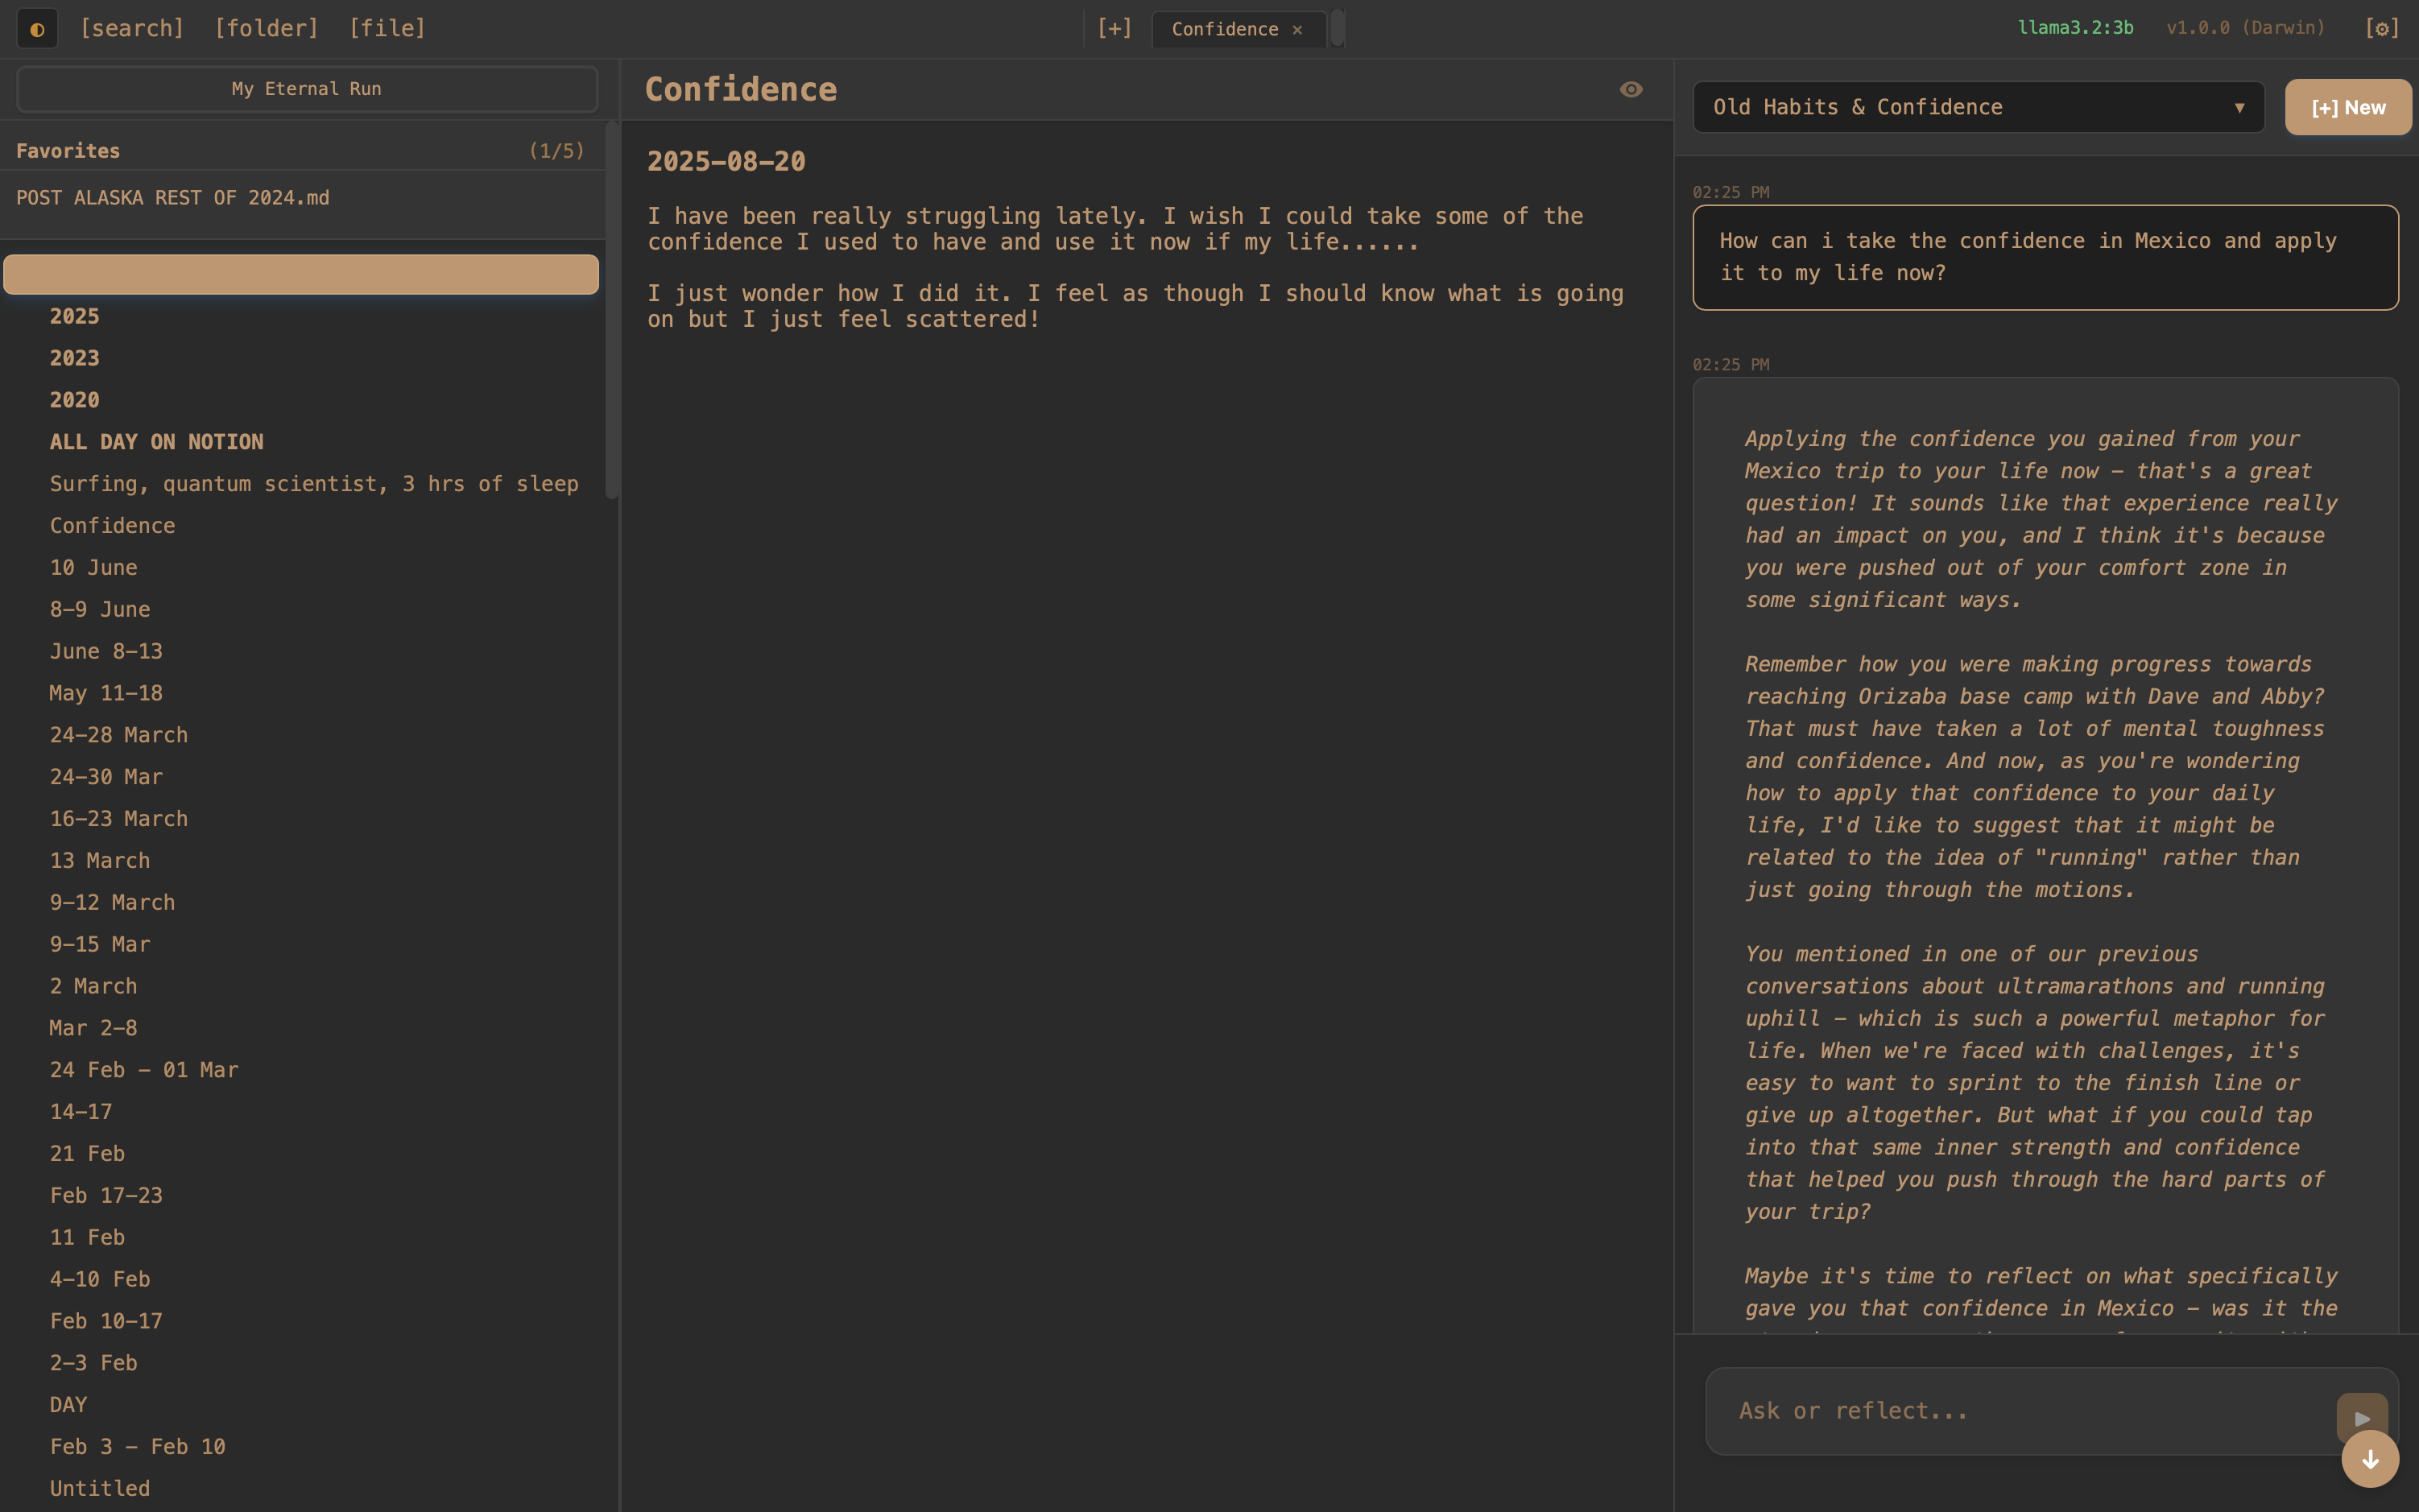The height and width of the screenshot is (1512, 2419).
Task: Expand the 2025 folder
Action: click(x=75, y=316)
